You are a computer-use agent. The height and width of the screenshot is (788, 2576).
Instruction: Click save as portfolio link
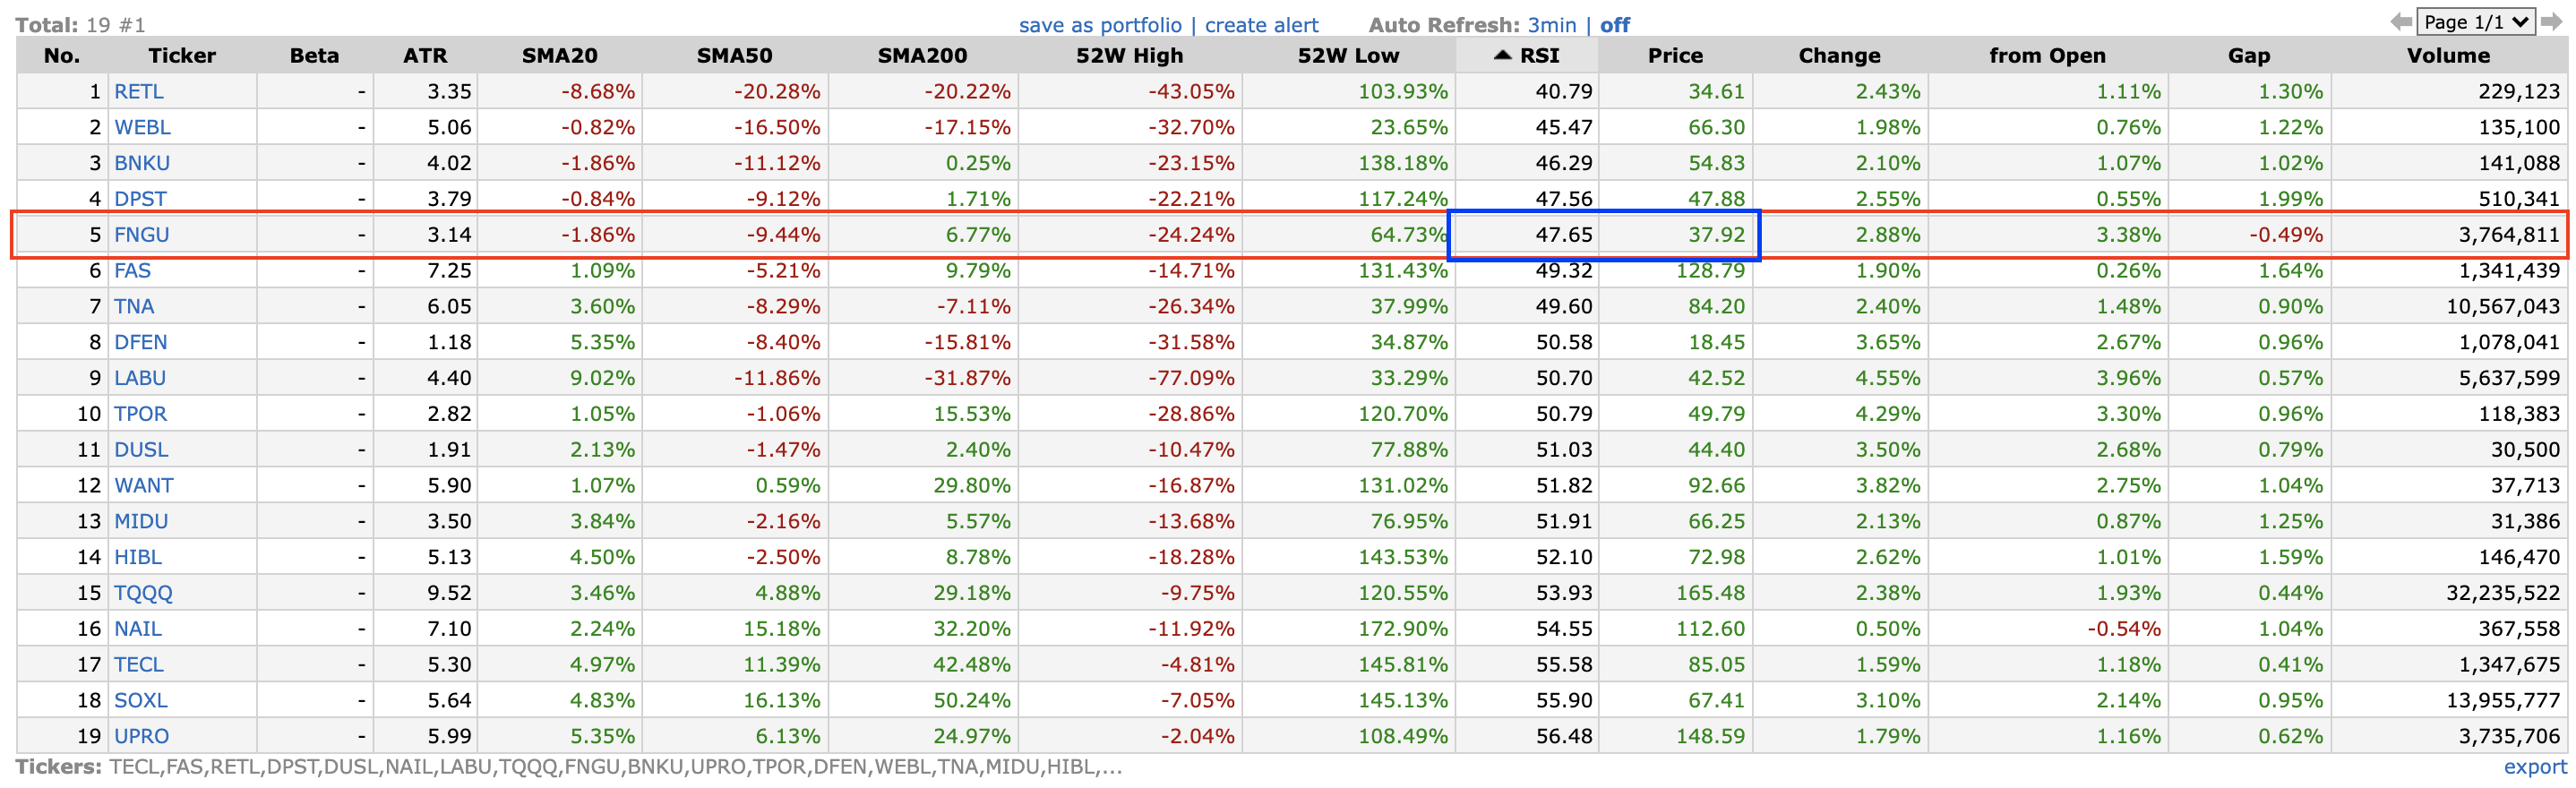(x=1100, y=25)
